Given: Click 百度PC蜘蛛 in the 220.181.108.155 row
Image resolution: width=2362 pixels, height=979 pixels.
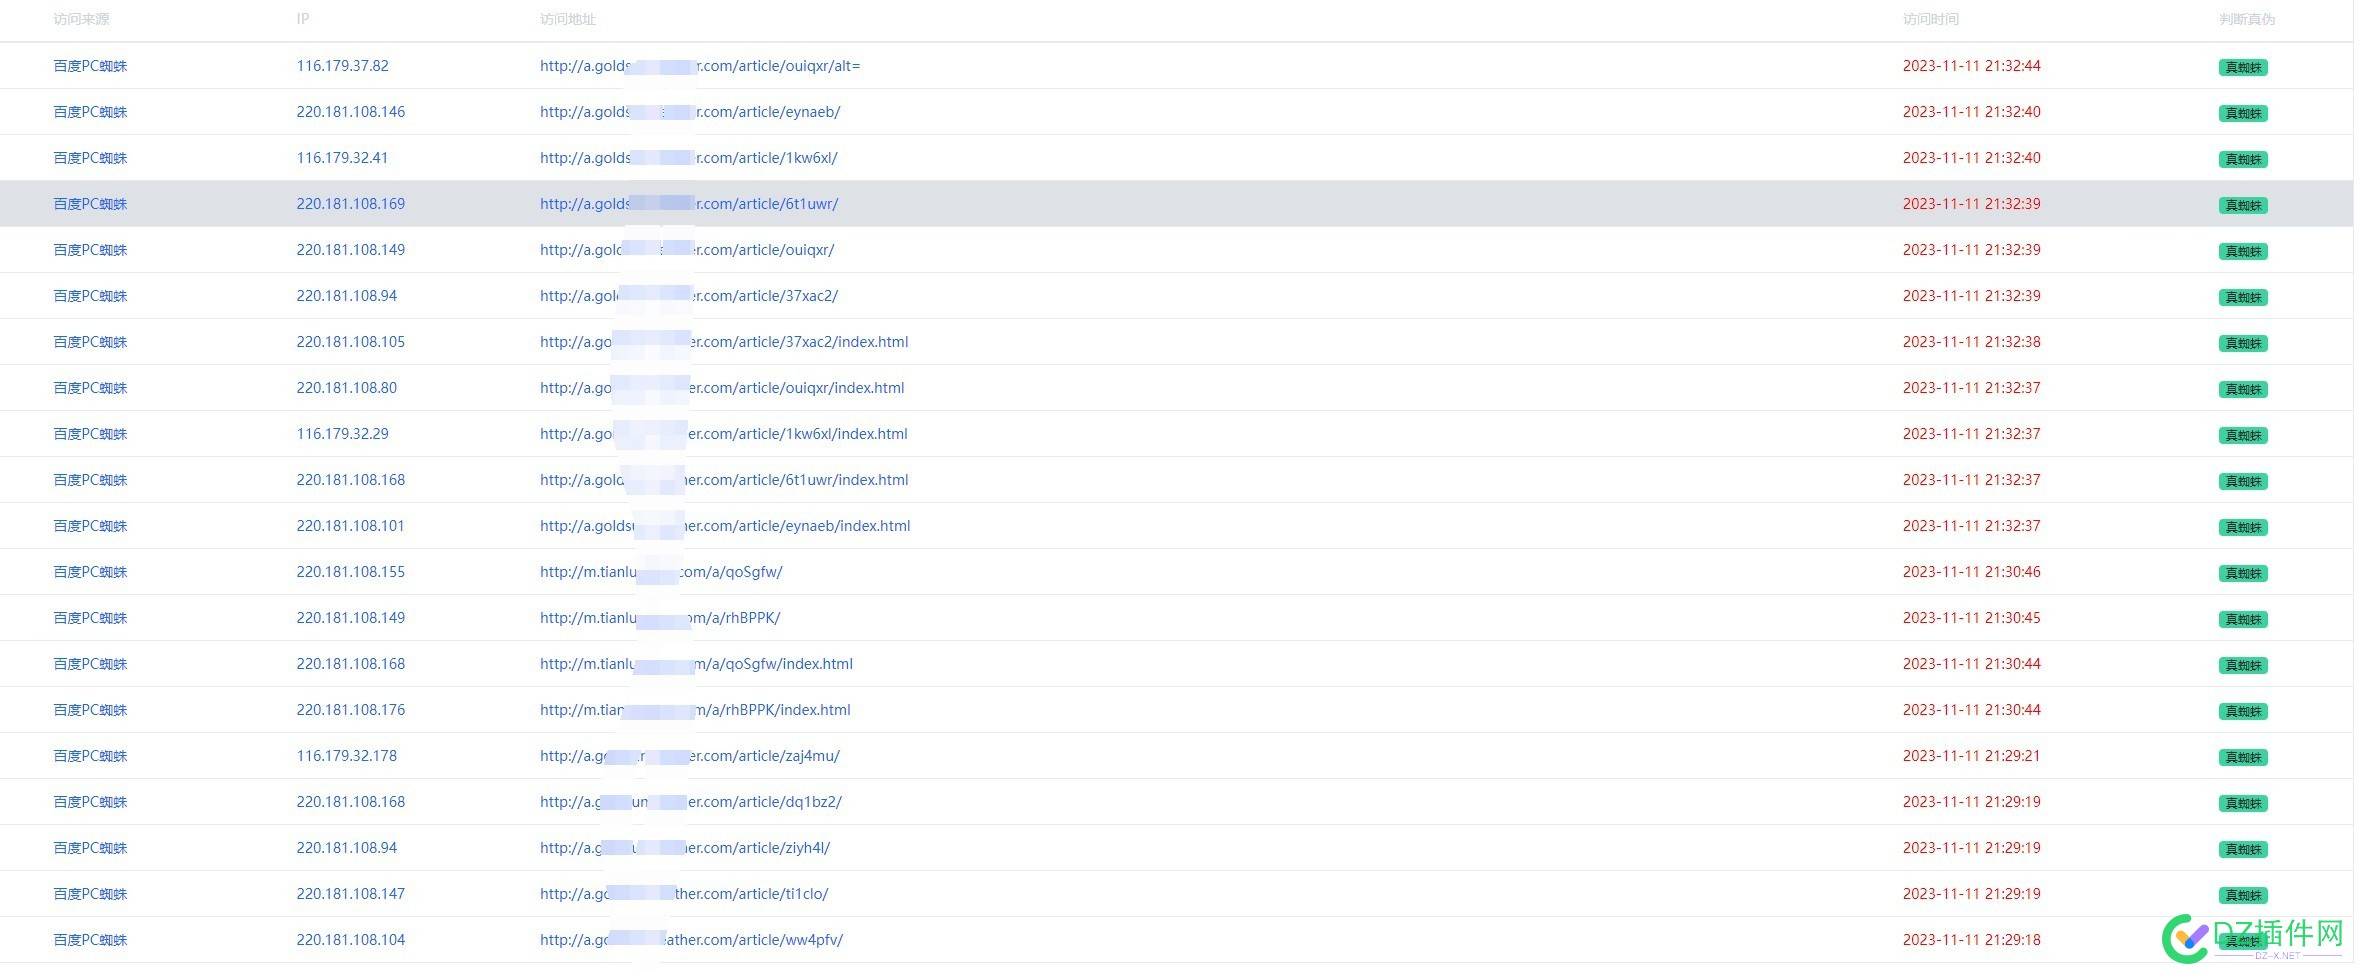Looking at the screenshot, I should [91, 572].
